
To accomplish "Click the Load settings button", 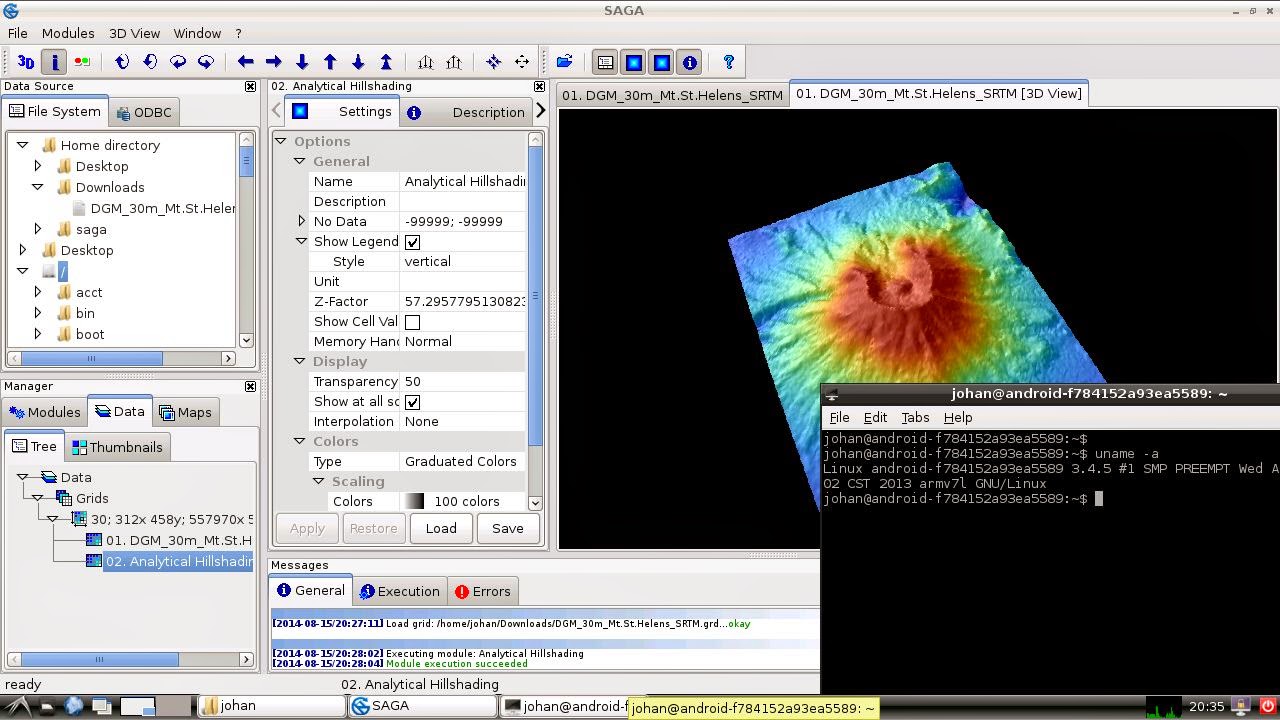I will point(441,528).
